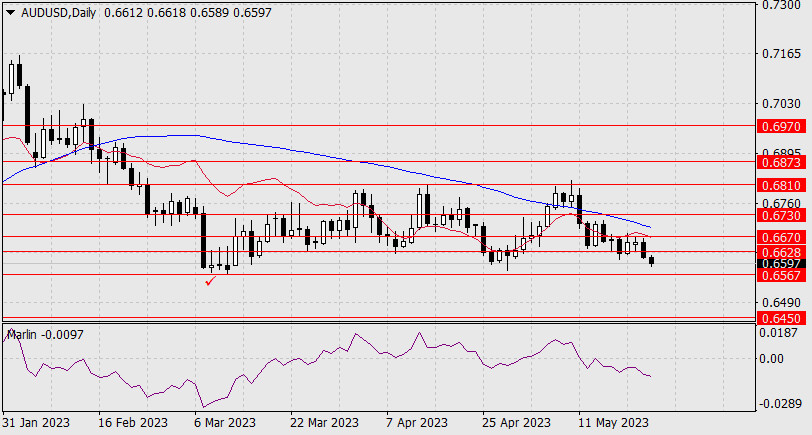Select the -0.0289 oscillator scale value
The width and height of the screenshot is (812, 435).
tap(778, 403)
